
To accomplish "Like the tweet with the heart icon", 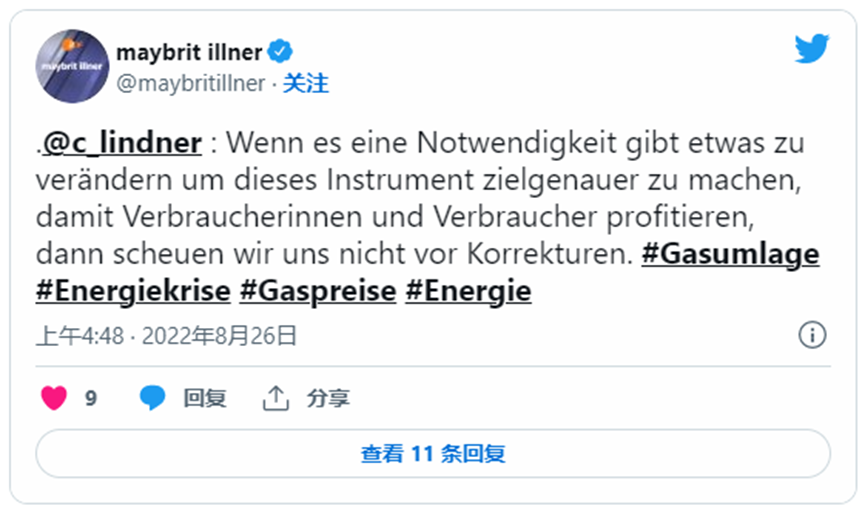I will [x=54, y=398].
